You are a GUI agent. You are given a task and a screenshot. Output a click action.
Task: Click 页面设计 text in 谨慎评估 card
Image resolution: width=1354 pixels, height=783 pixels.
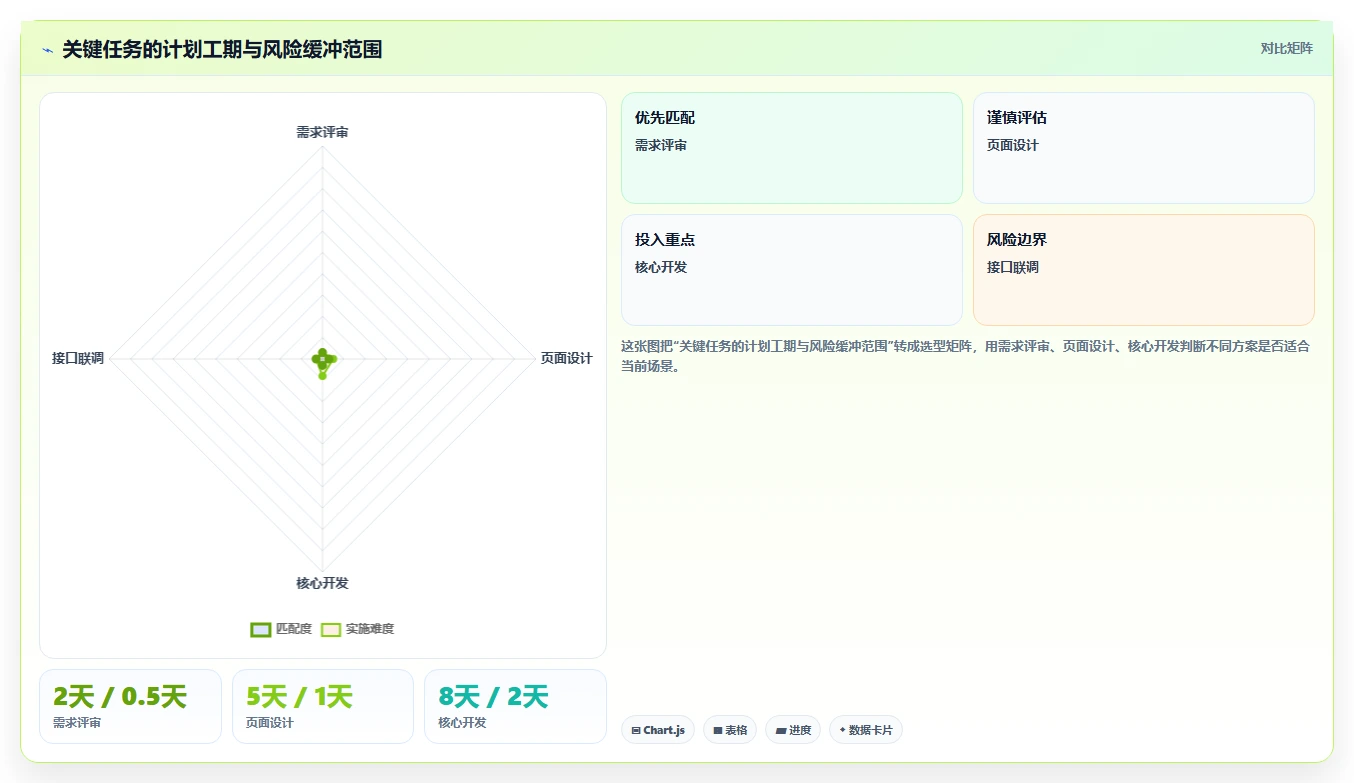click(x=1013, y=145)
